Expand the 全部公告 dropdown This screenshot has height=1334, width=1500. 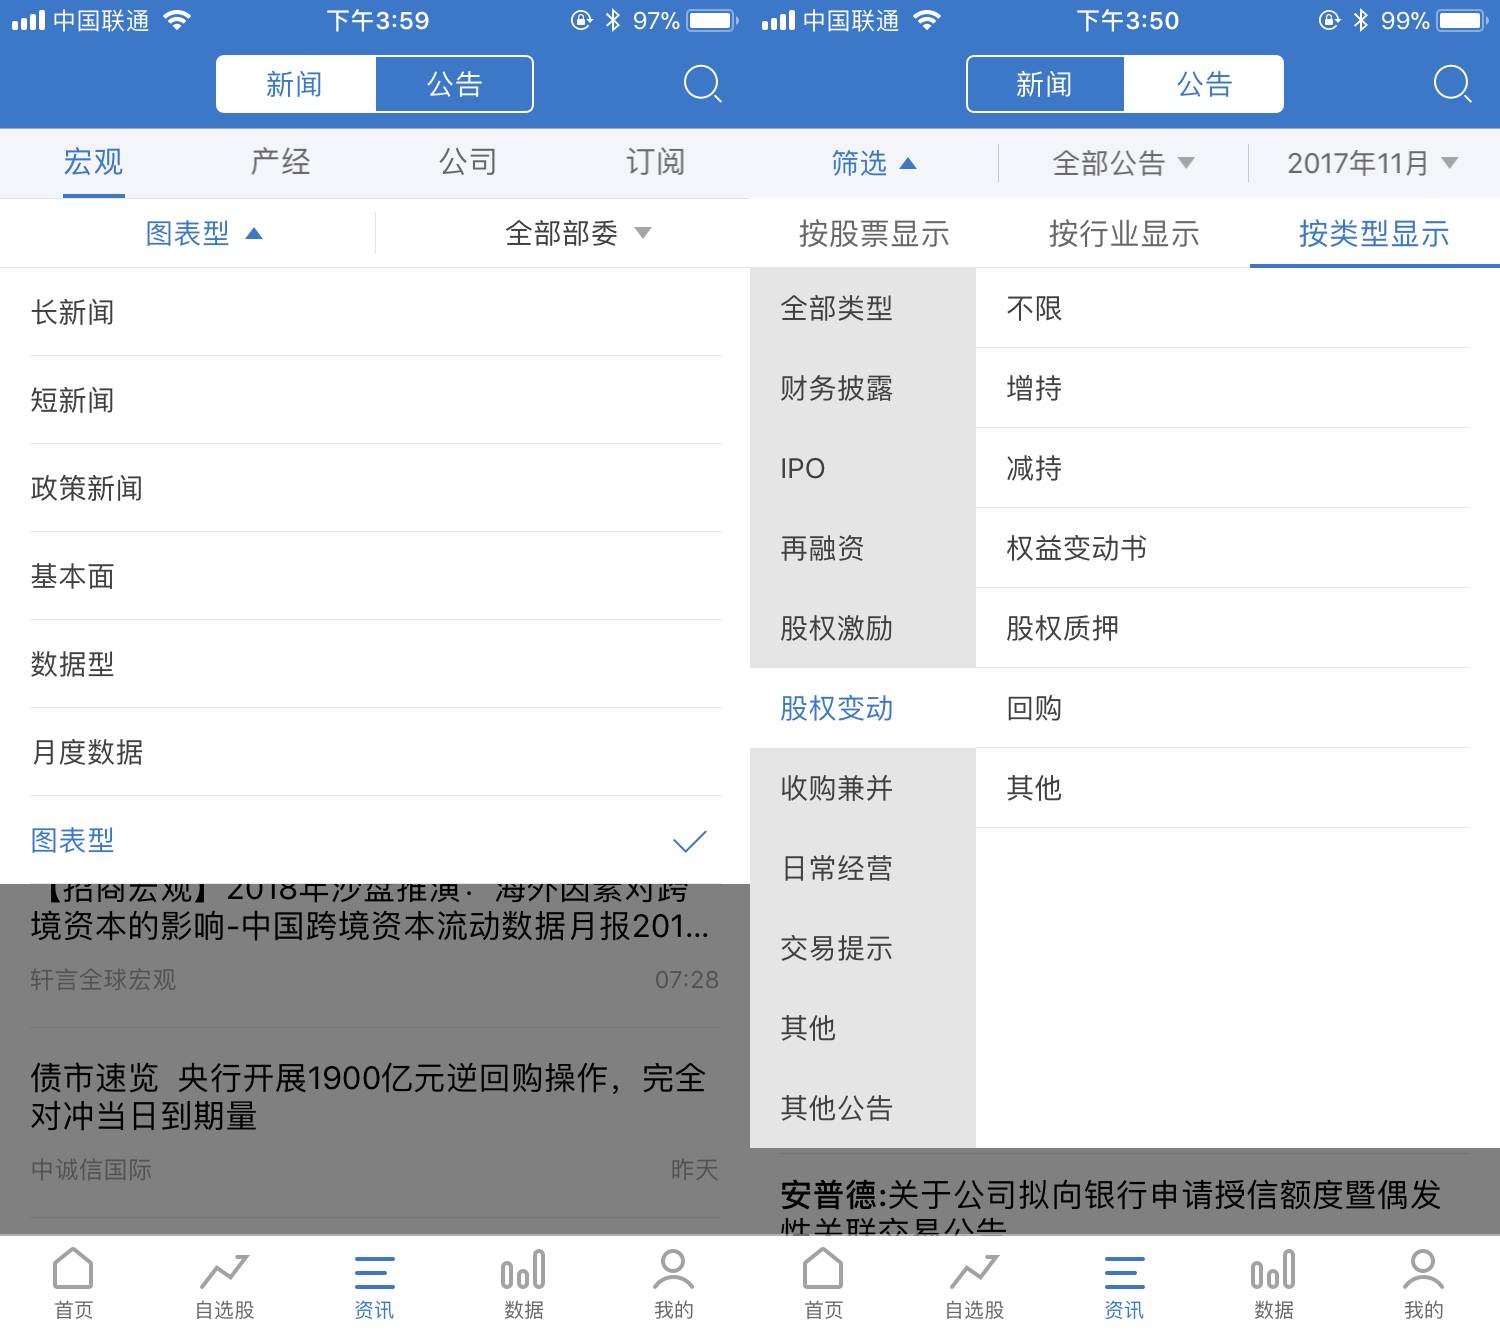tap(1123, 163)
